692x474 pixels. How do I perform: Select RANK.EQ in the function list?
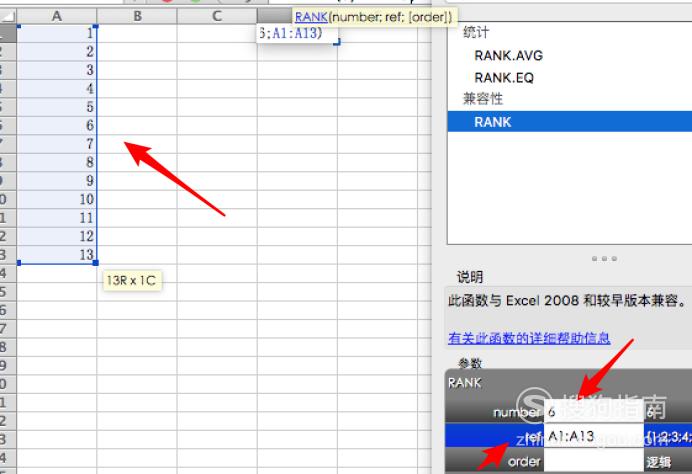(x=504, y=78)
